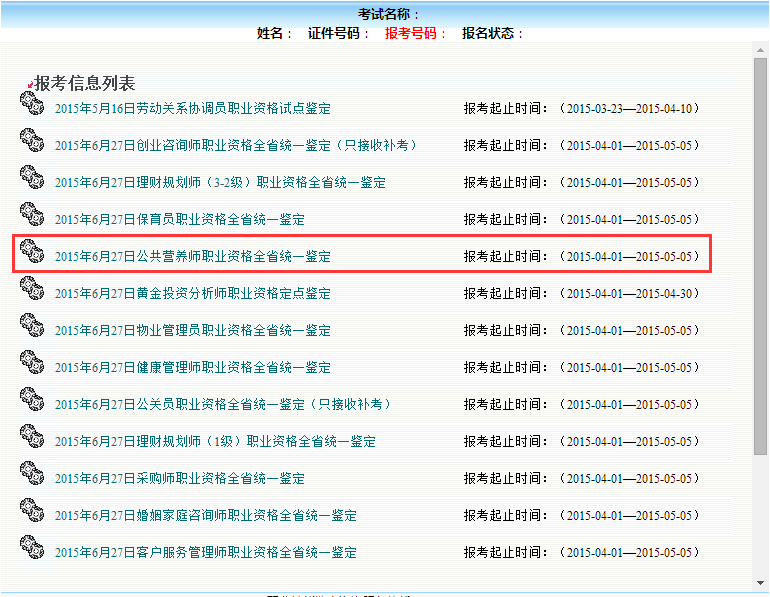Open 黄金投资分析师职业资格定点鉴定 link
Image resolution: width=770 pixels, height=597 pixels.
coord(192,294)
